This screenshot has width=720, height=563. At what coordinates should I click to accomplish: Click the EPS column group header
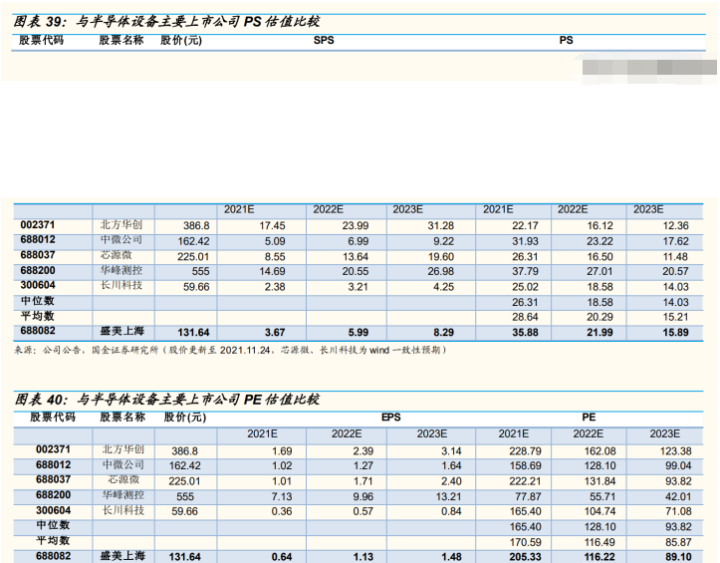391,417
